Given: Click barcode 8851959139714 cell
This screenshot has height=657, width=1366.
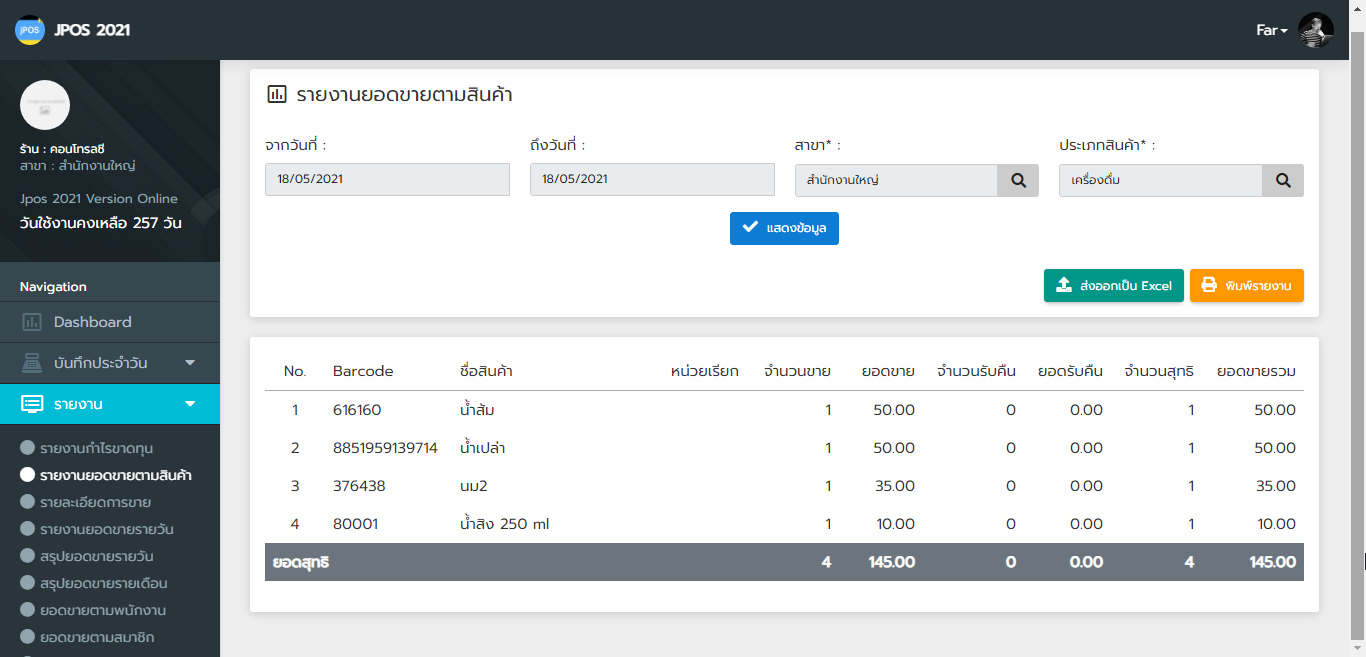Looking at the screenshot, I should pos(385,448).
